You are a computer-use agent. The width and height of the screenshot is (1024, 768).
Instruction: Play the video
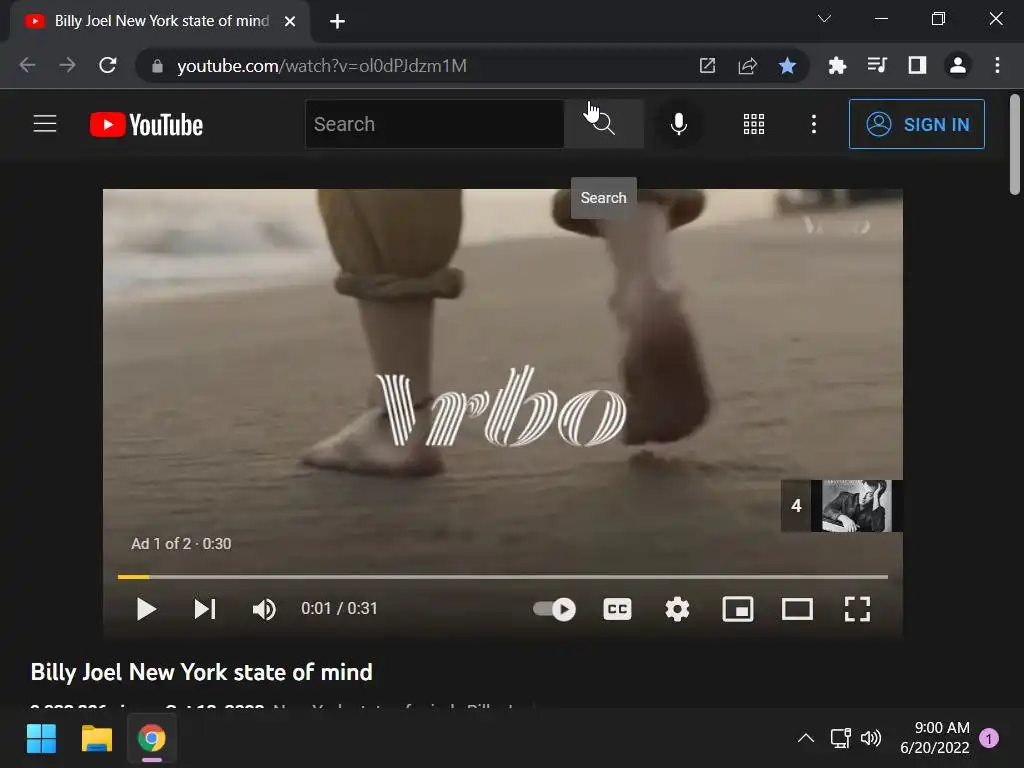click(146, 609)
